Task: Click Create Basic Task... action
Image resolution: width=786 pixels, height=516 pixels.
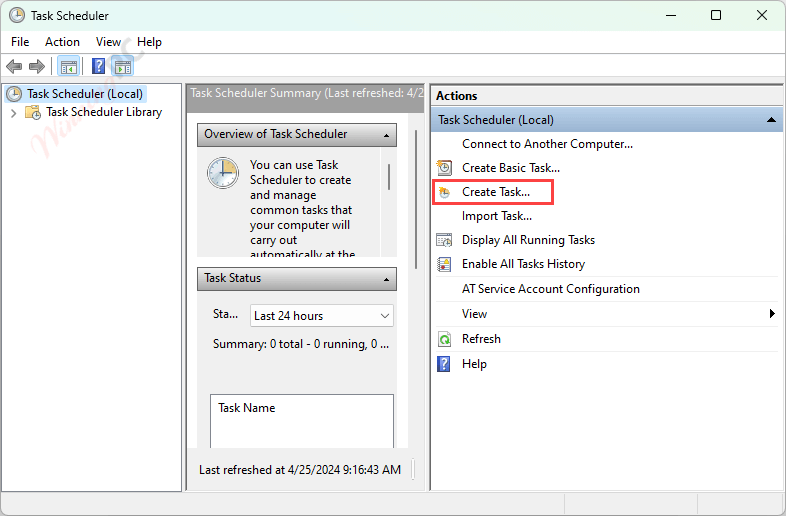Action: (511, 168)
